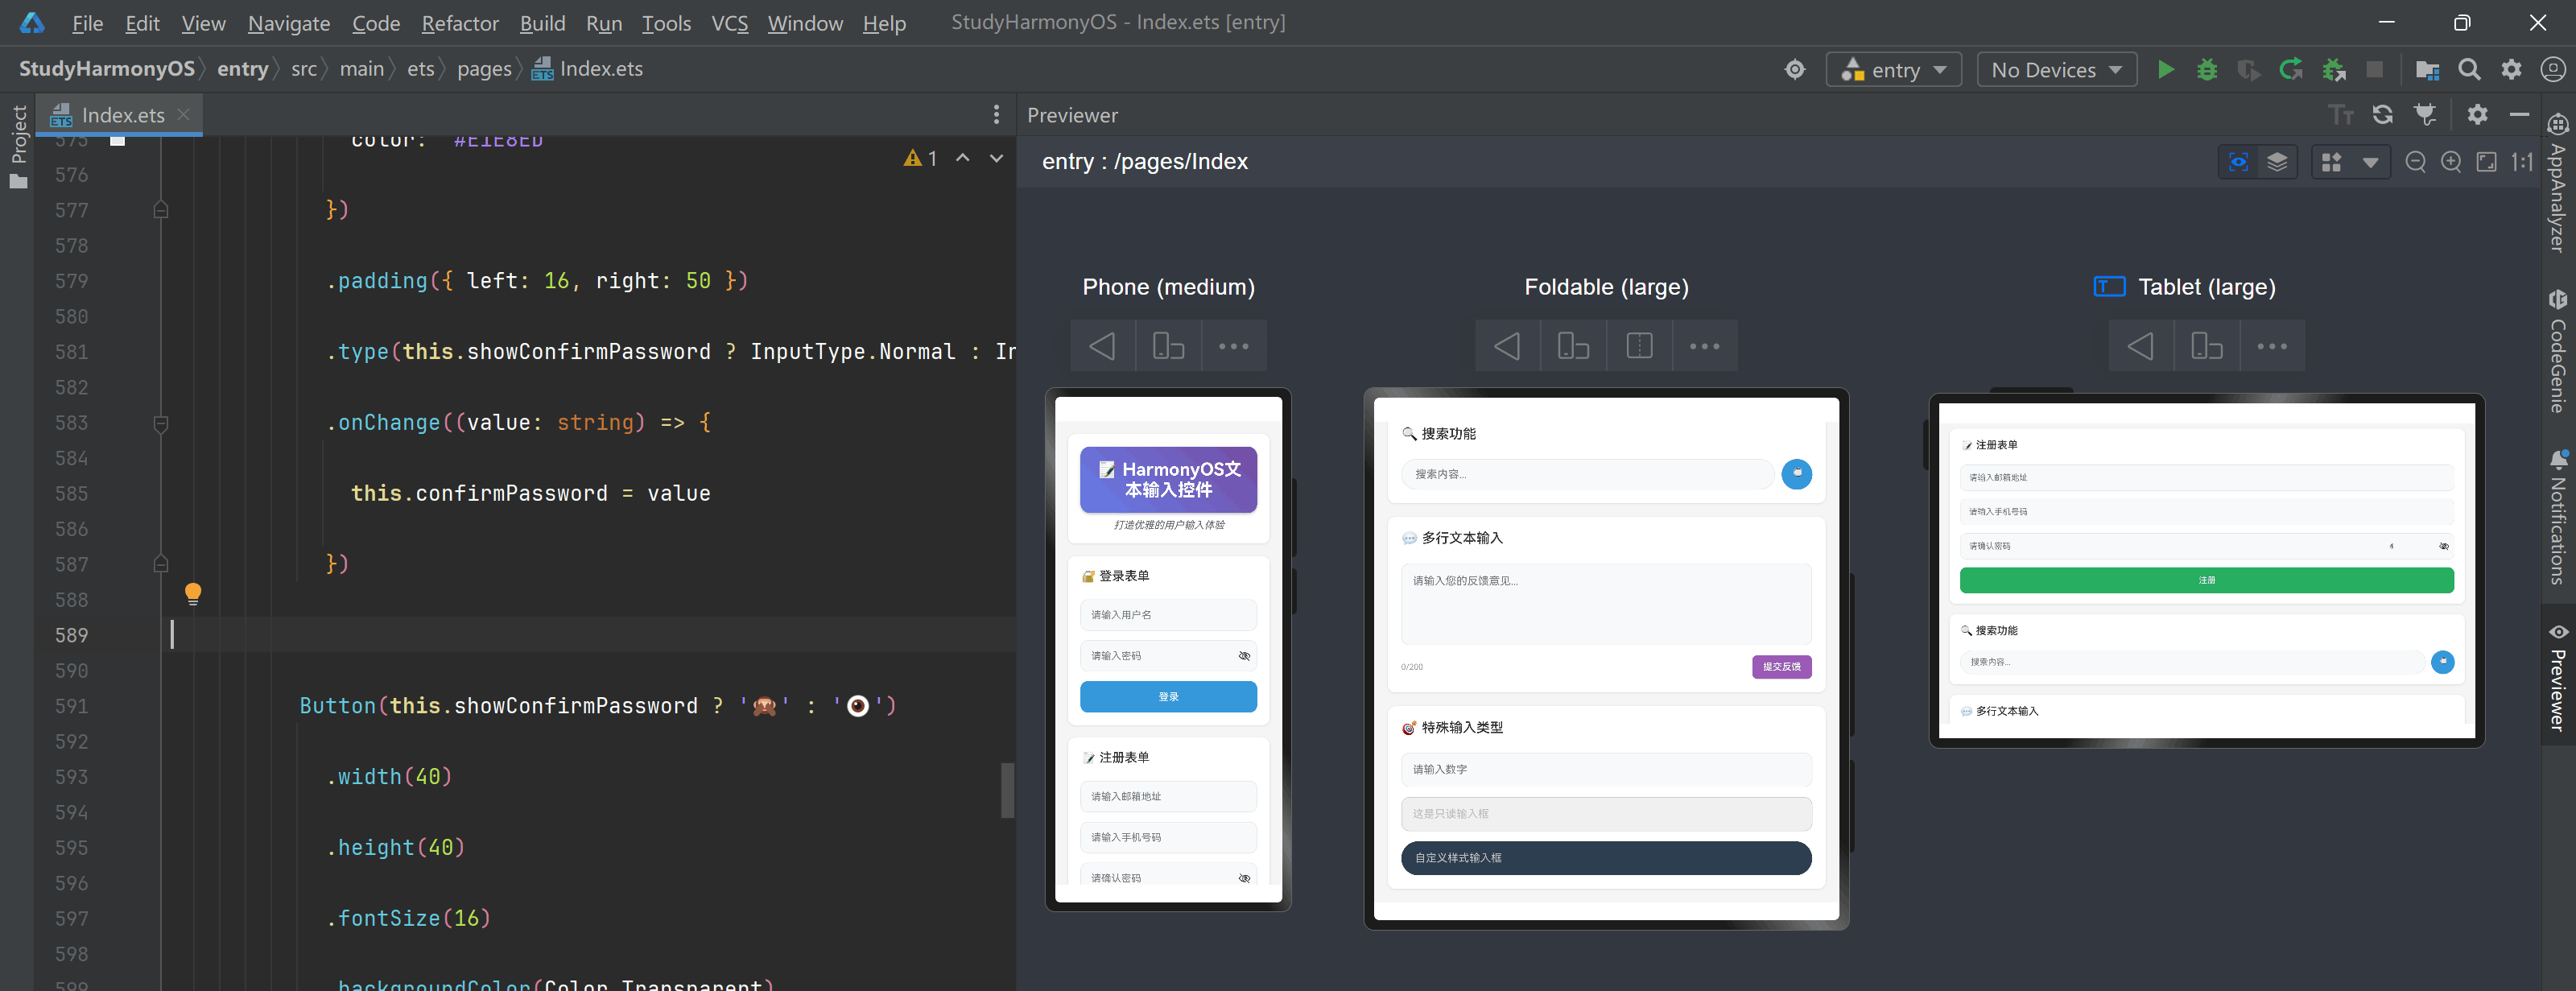Rotate the Phone (medium) preview device
The image size is (2576, 991).
[1167, 346]
